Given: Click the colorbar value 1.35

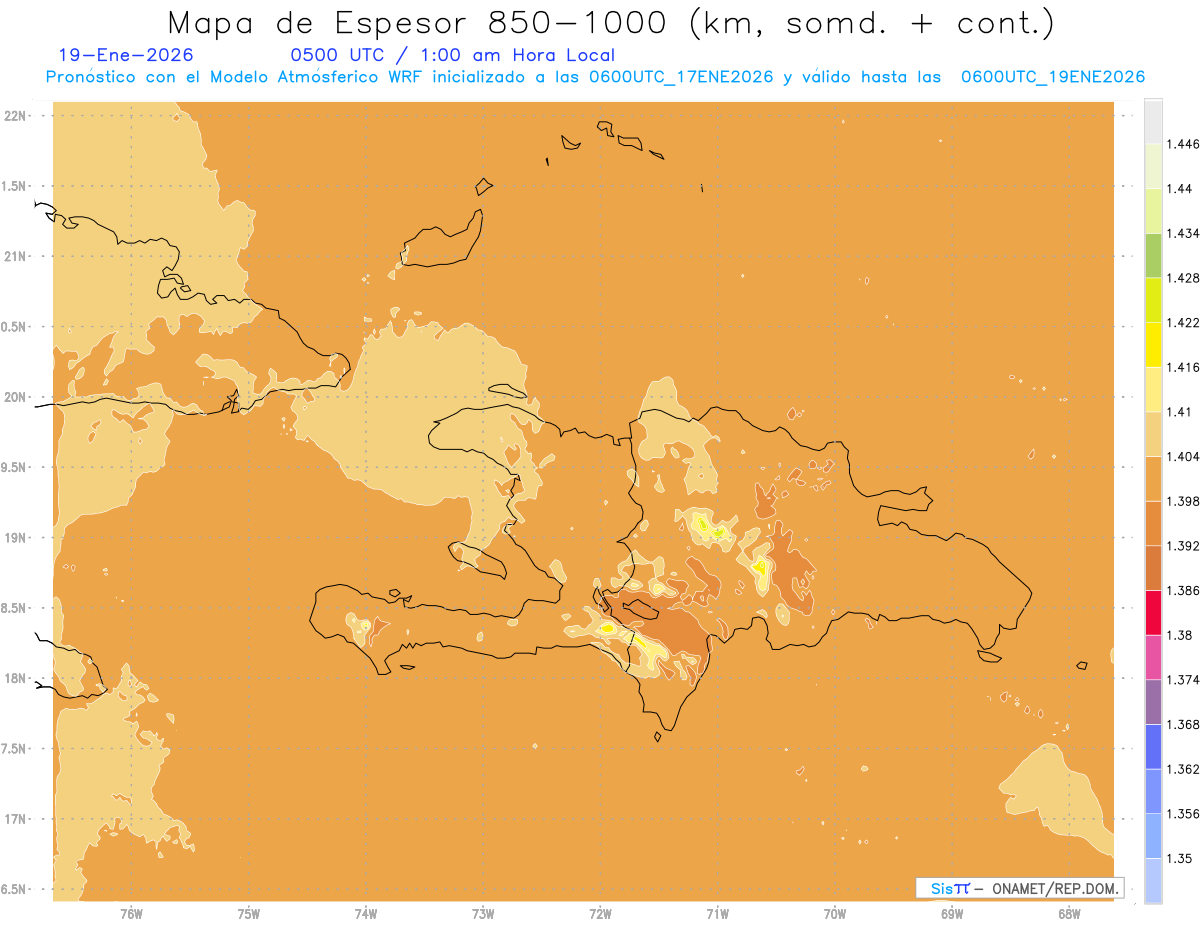Looking at the screenshot, I should tap(1179, 858).
